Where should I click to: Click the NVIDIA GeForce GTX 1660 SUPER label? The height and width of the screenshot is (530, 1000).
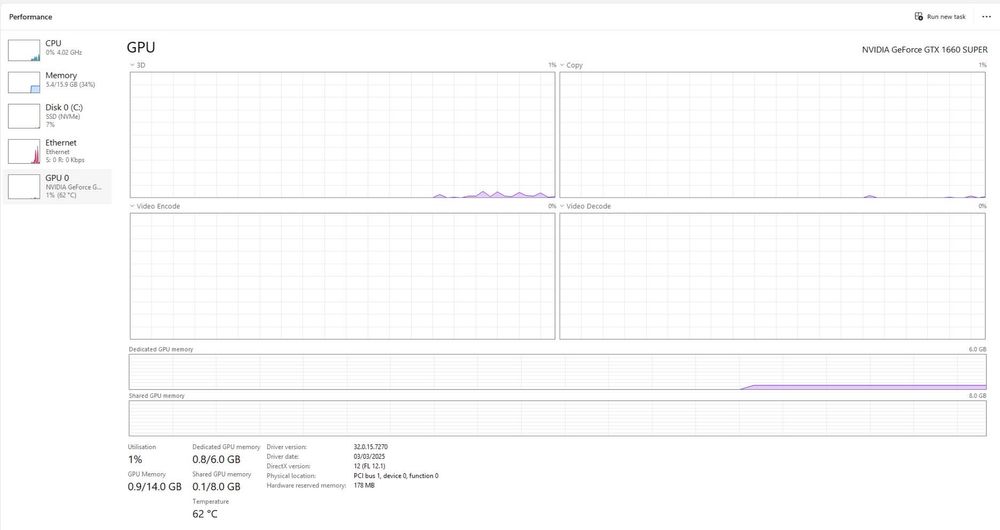[x=925, y=50]
